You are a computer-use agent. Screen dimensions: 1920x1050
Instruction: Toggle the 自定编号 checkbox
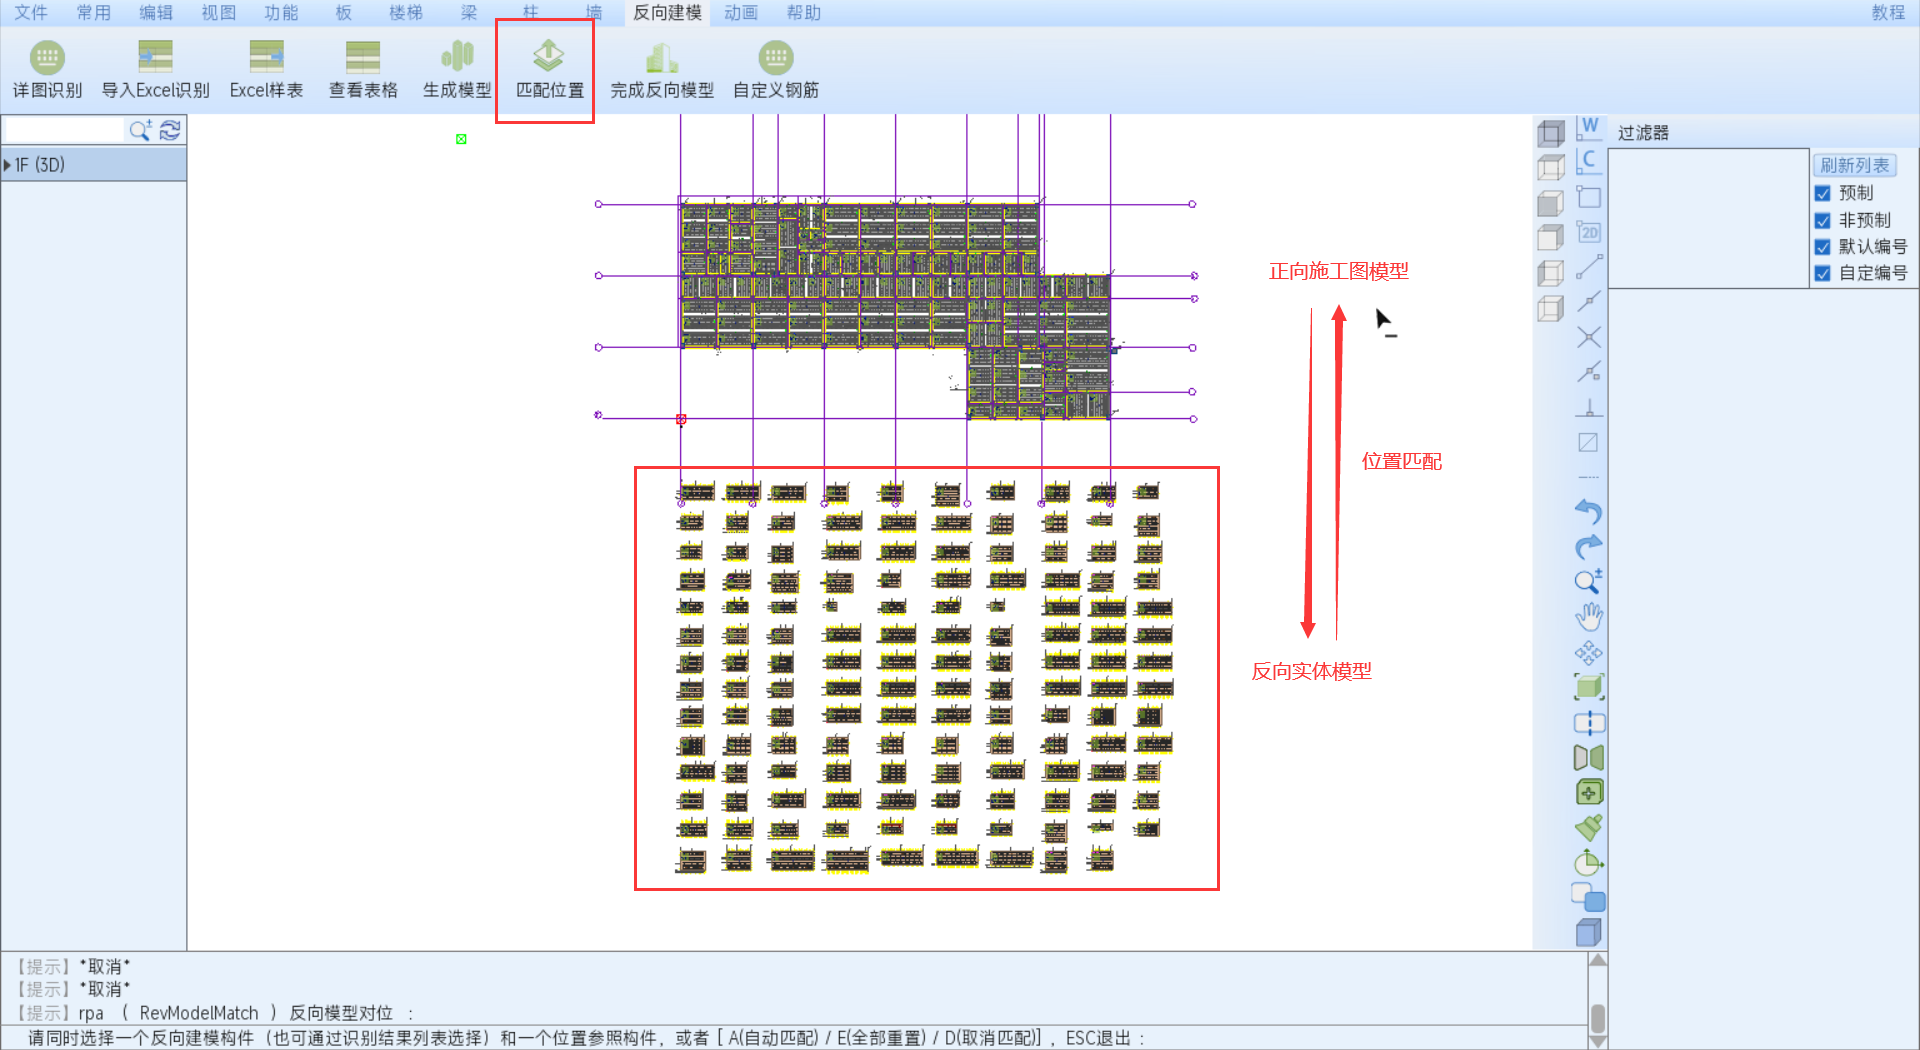tap(1823, 273)
